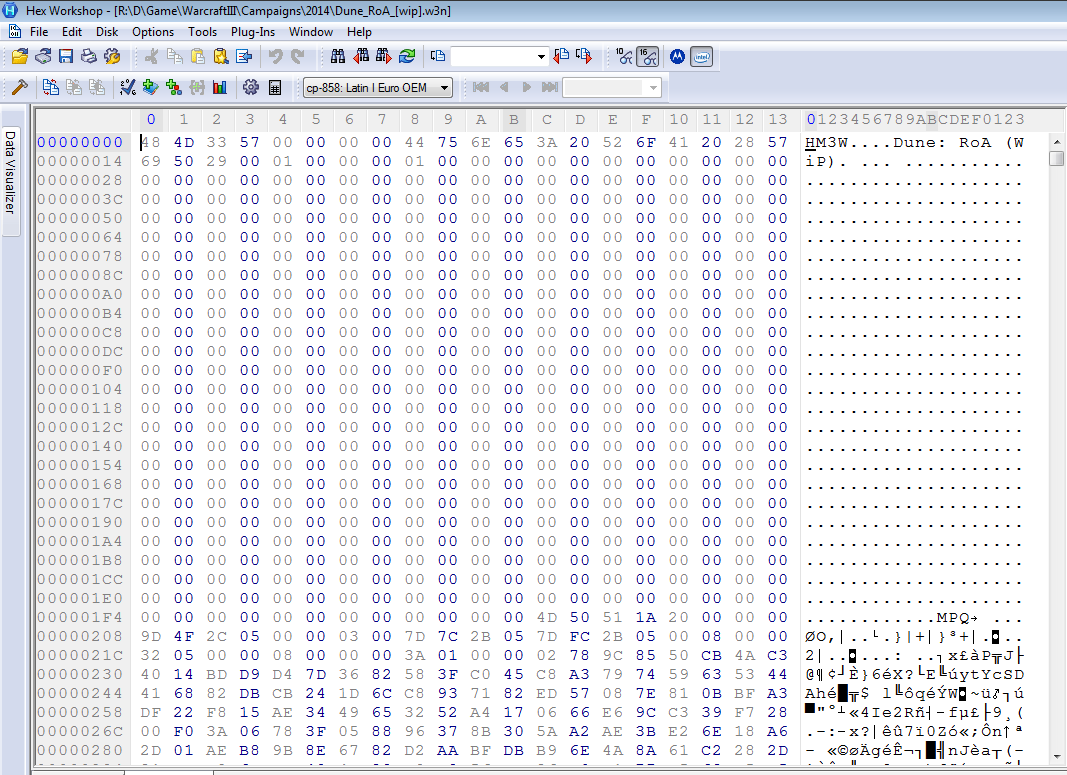Click the green plus structure icon

point(150,87)
